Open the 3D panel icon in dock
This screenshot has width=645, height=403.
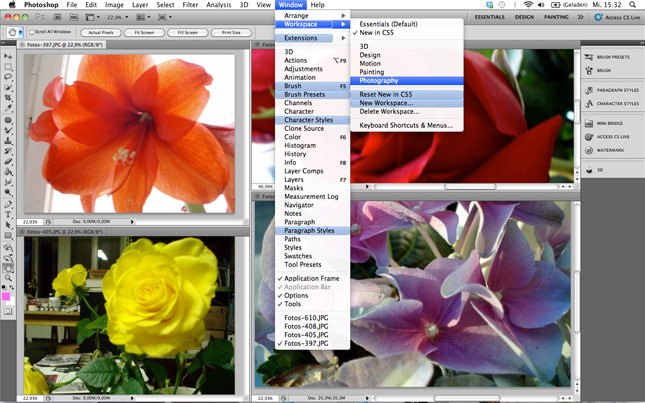click(x=589, y=170)
